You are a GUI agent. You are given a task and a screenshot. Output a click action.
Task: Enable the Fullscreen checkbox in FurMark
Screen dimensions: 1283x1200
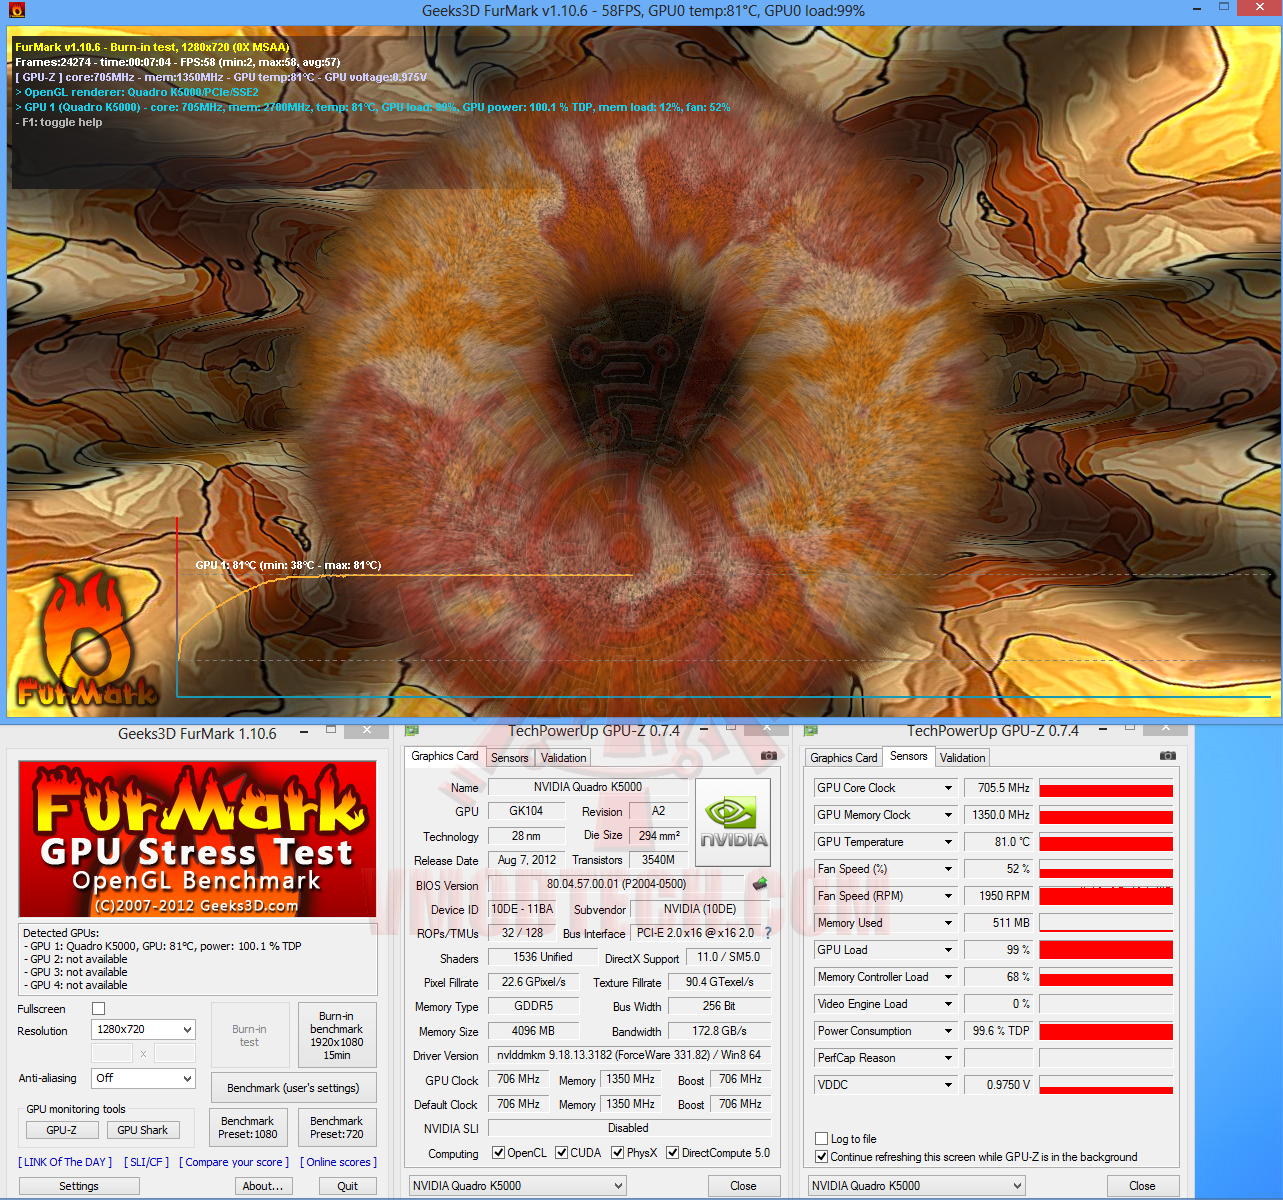pyautogui.click(x=98, y=1009)
